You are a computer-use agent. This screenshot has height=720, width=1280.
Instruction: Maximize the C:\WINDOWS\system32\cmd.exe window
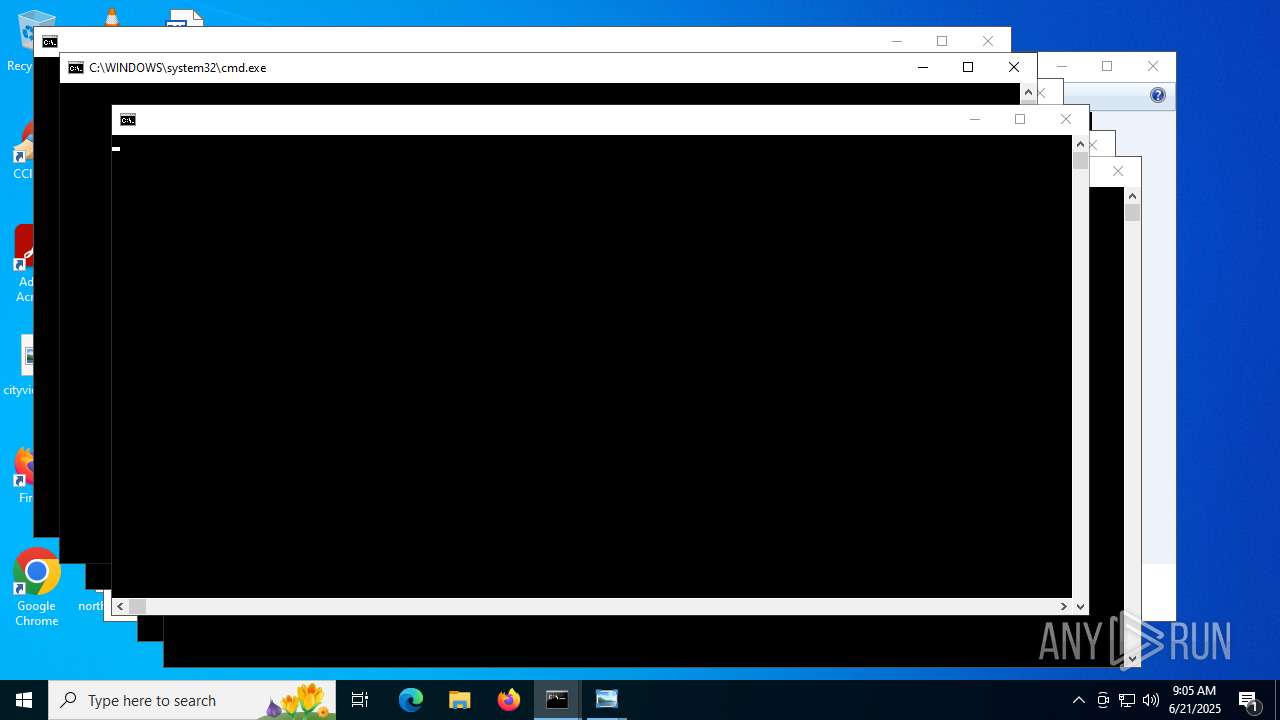pyautogui.click(x=968, y=68)
